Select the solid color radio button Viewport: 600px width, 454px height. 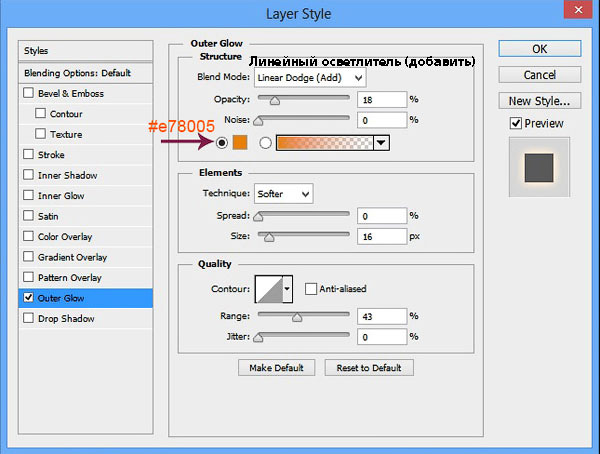pyautogui.click(x=220, y=143)
